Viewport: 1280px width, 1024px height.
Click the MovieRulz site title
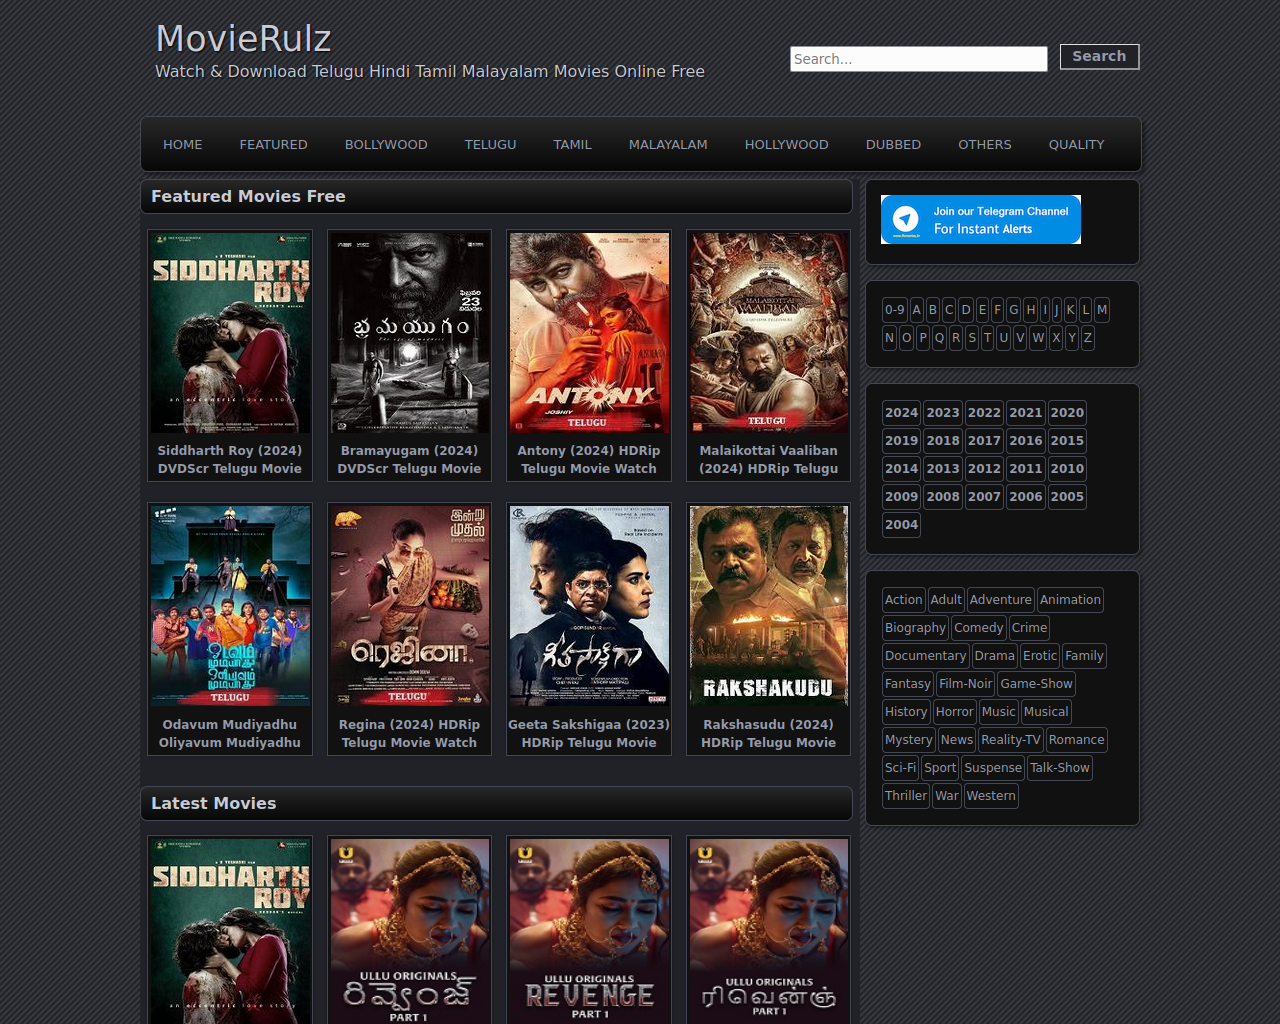(243, 39)
